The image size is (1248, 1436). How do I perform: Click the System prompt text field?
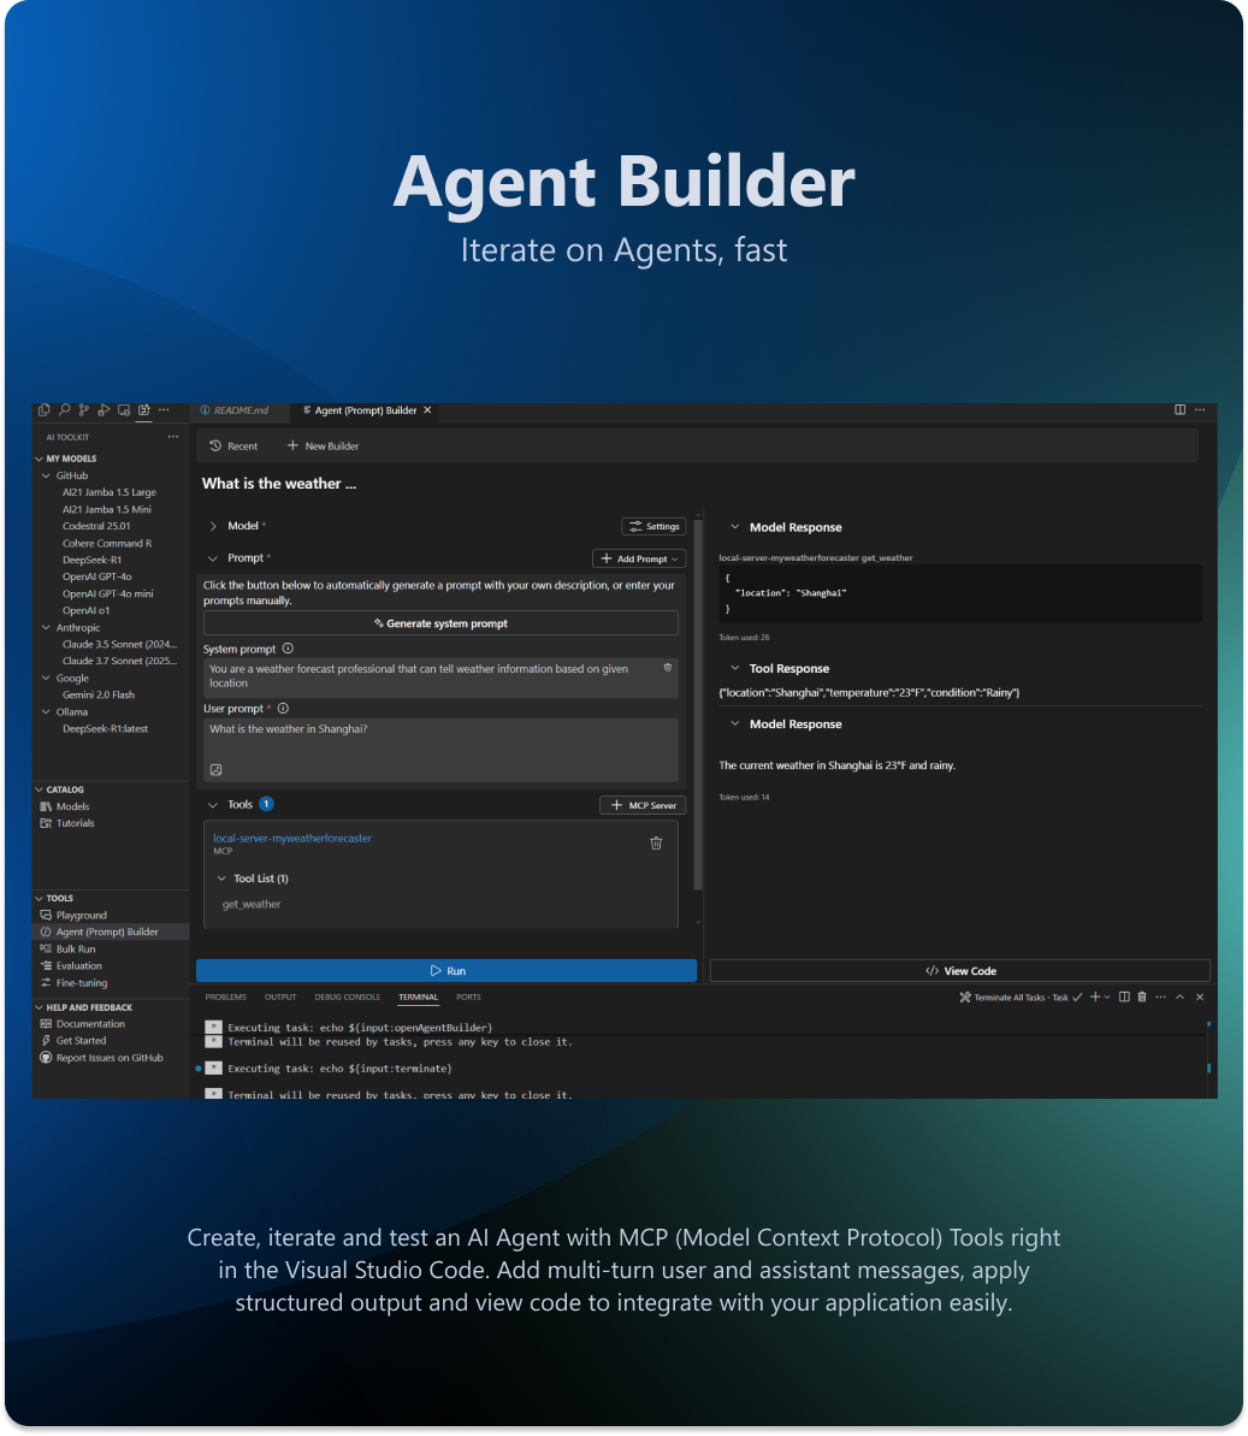(441, 677)
